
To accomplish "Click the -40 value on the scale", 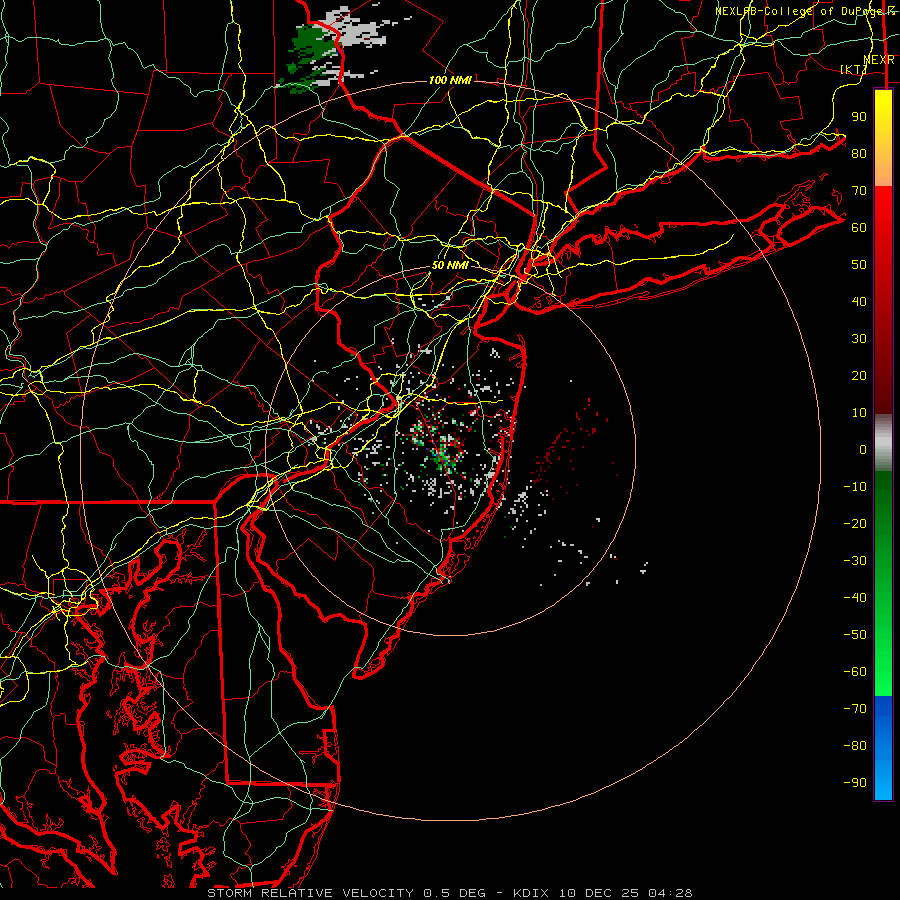I will click(855, 598).
